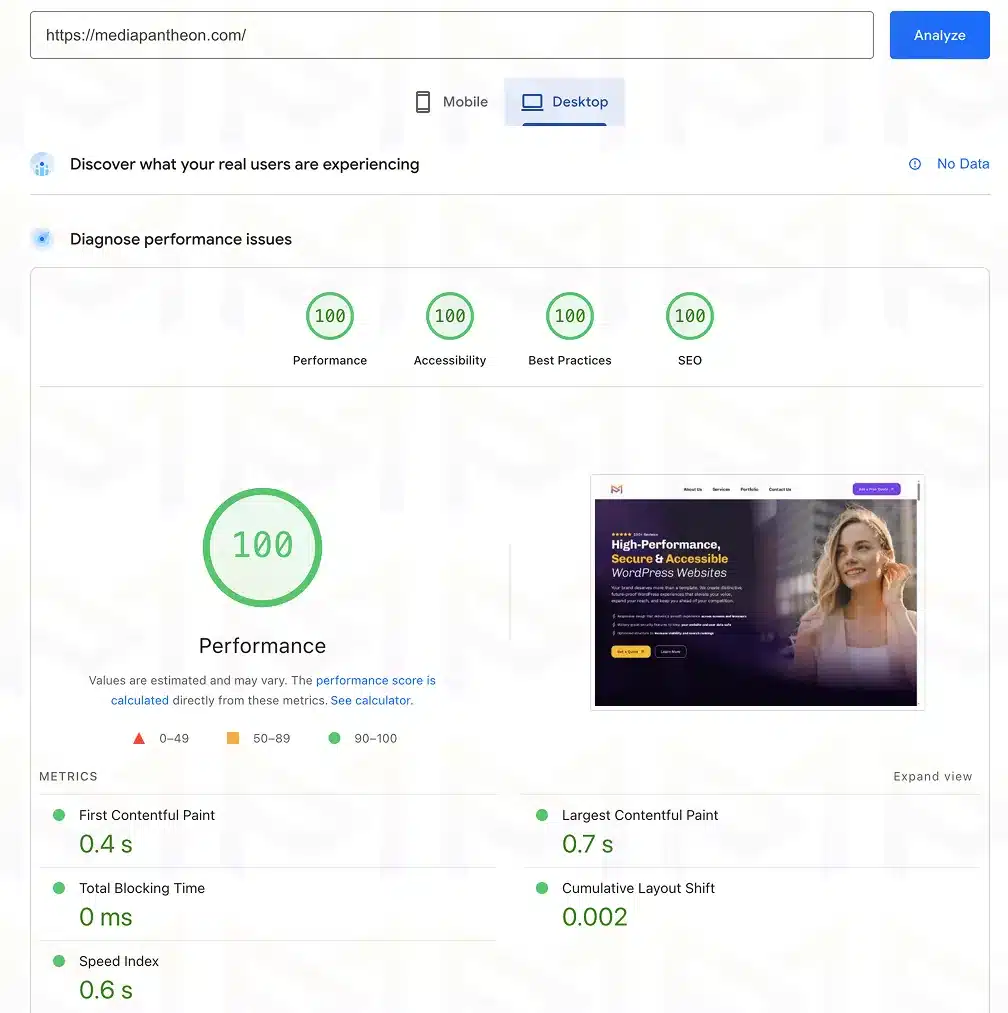The height and width of the screenshot is (1013, 1008).
Task: Click the mobile phone icon
Action: tap(423, 102)
